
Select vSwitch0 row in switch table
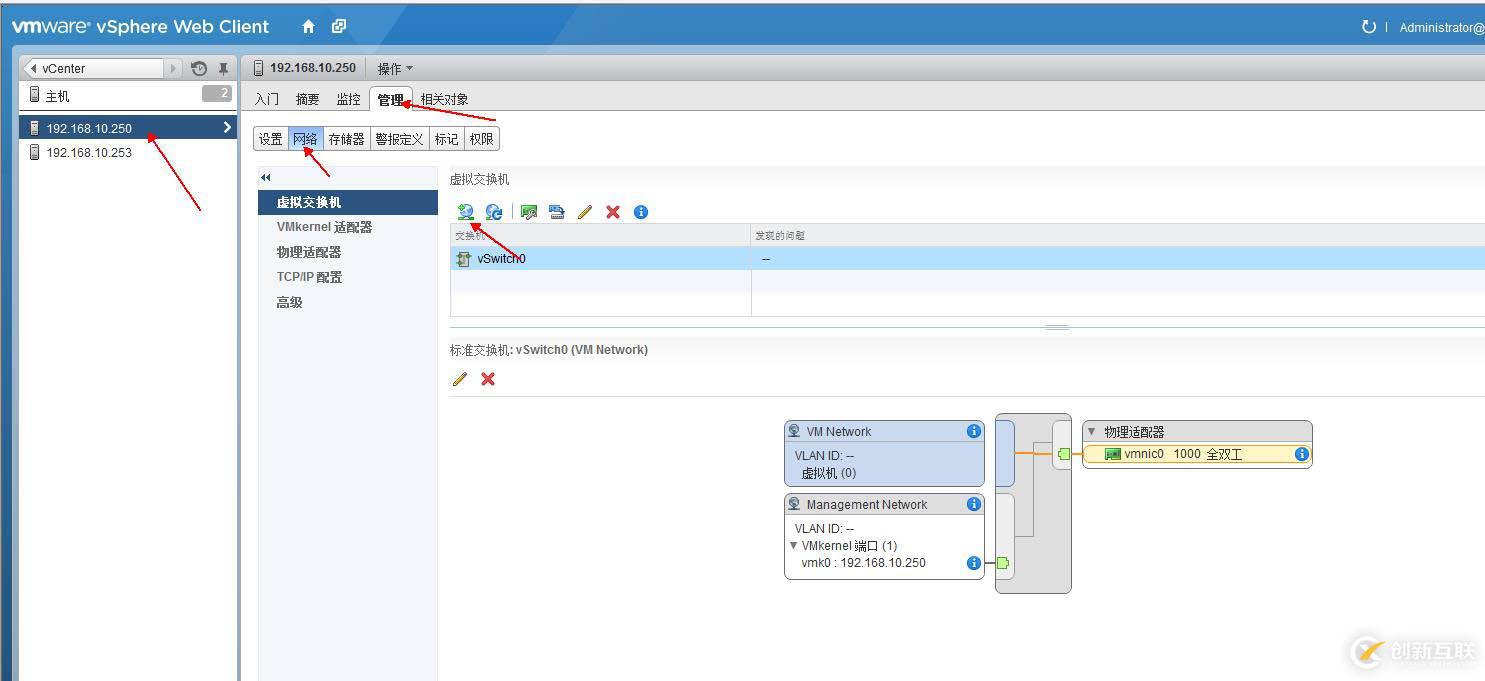pos(967,259)
